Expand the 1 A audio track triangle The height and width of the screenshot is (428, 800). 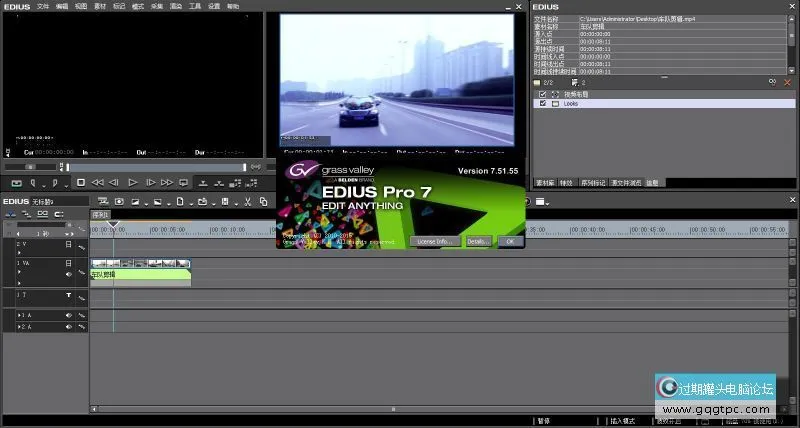(20, 315)
